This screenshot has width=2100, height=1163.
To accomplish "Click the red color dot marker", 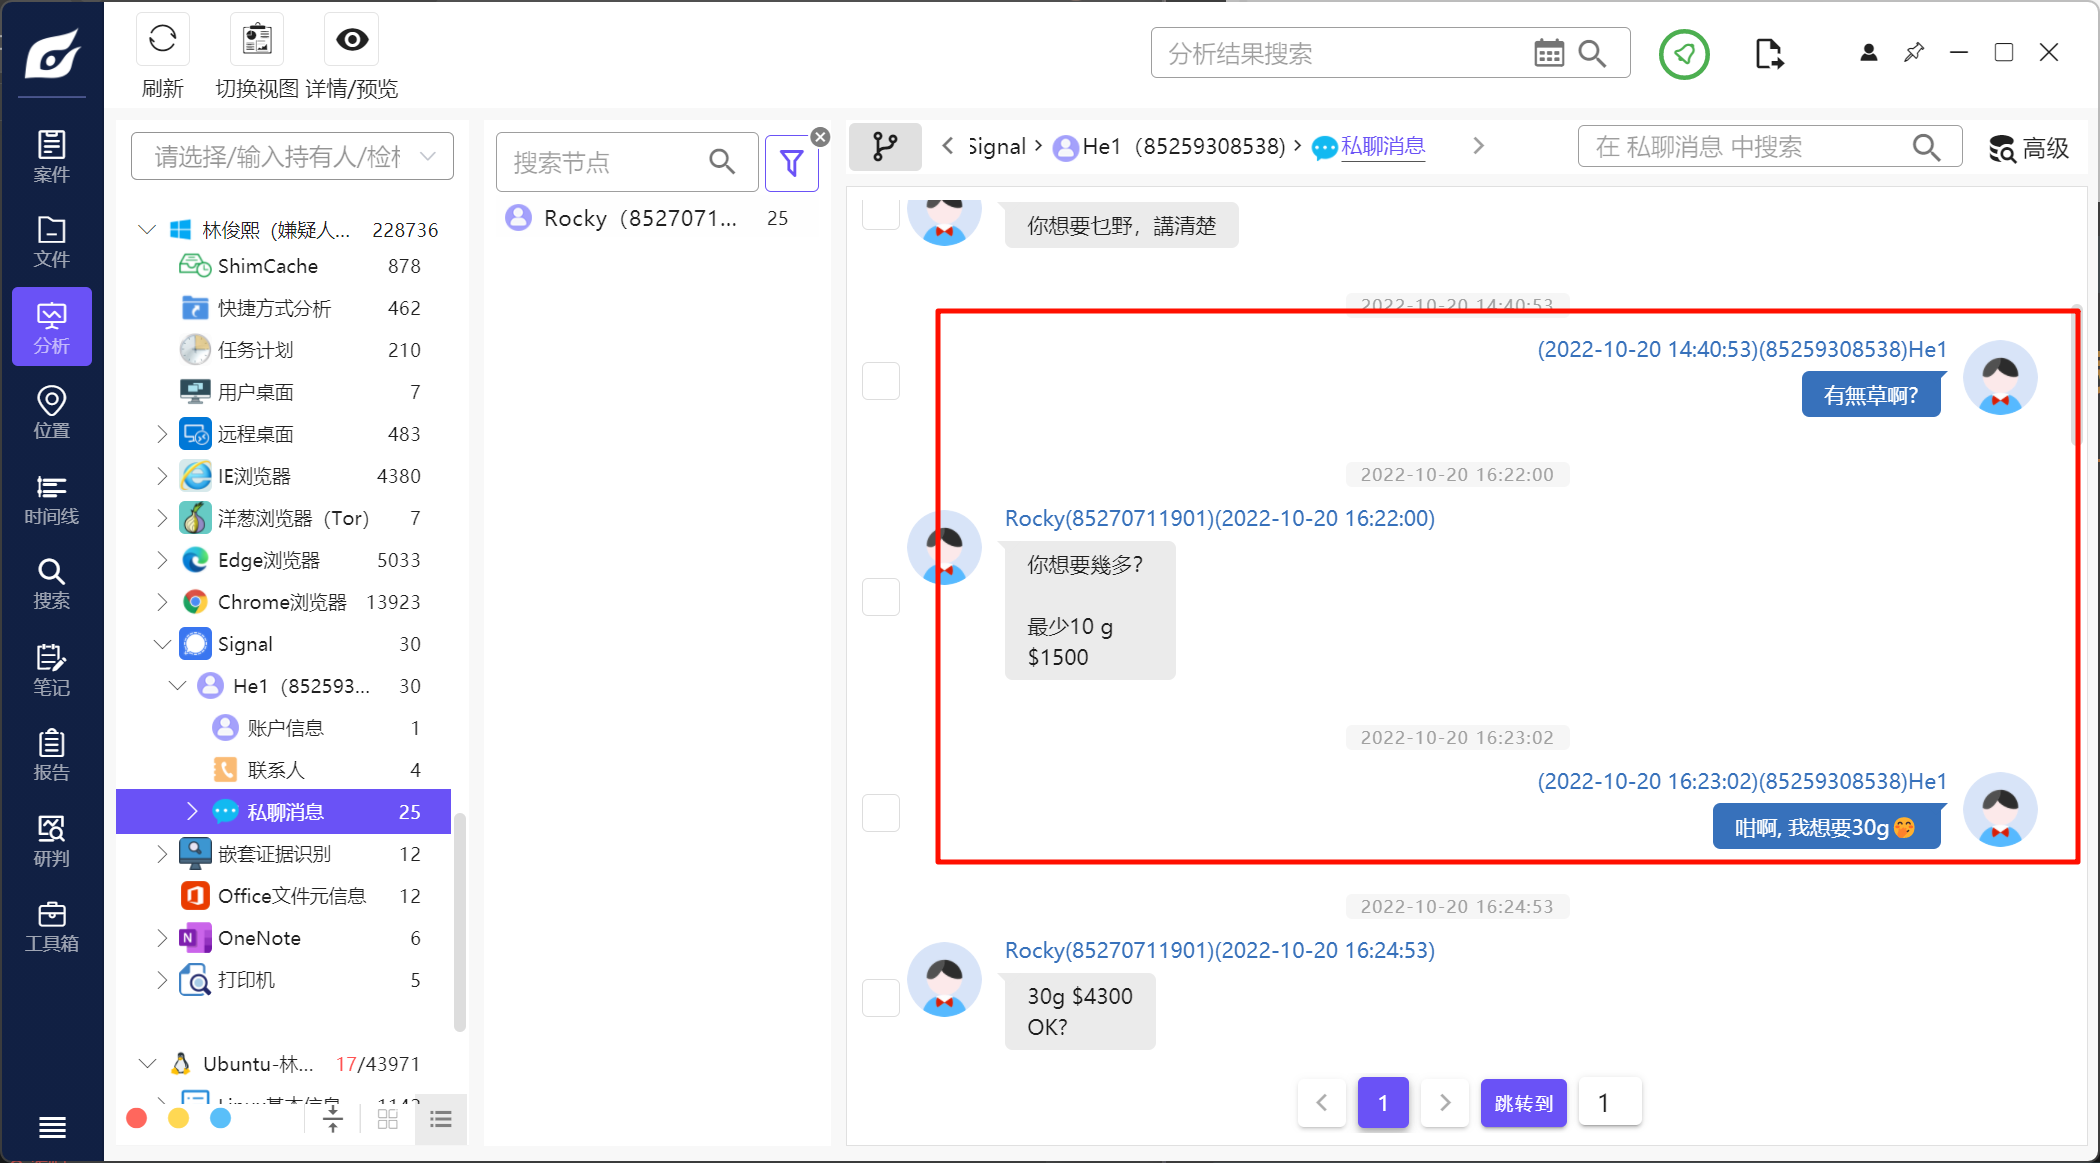I will (x=137, y=1118).
